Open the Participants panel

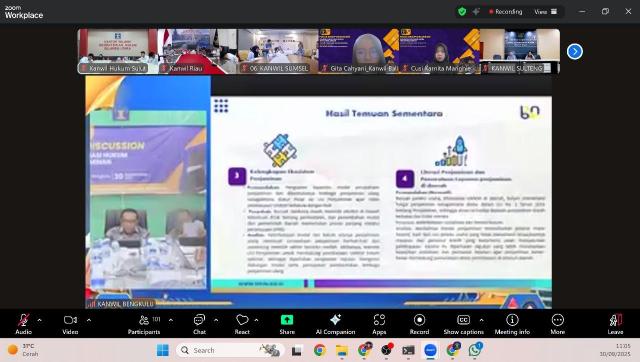144,324
